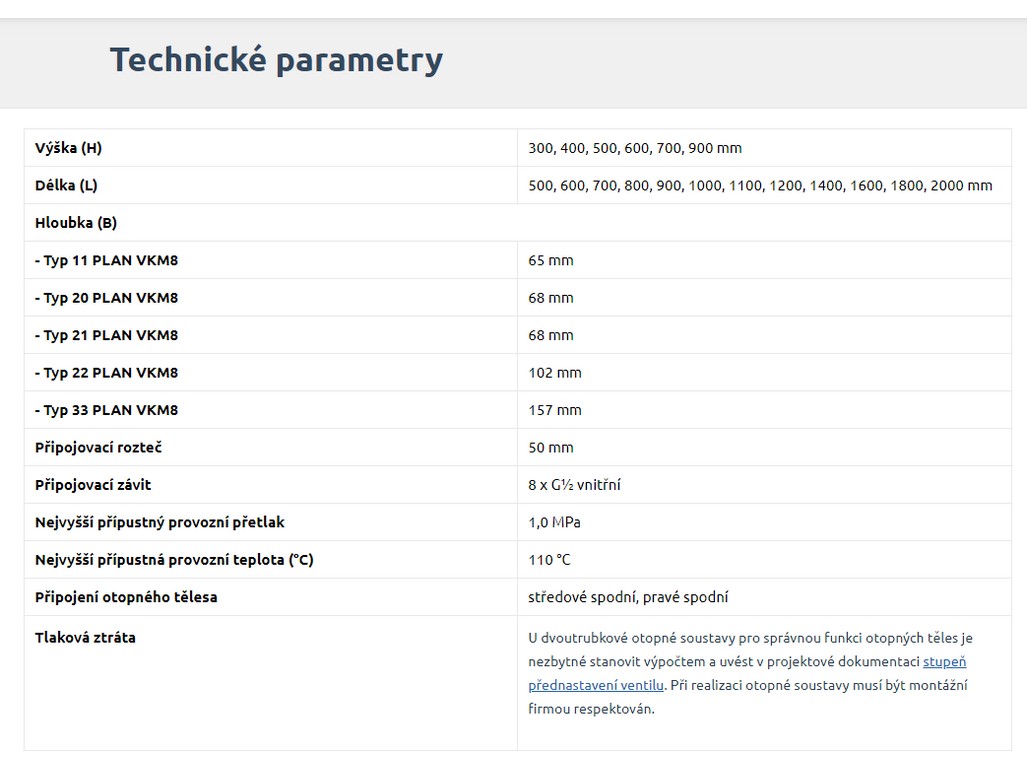
Task: Click the 'Typ 22 PLAN VKM8' row
Action: (x=107, y=373)
